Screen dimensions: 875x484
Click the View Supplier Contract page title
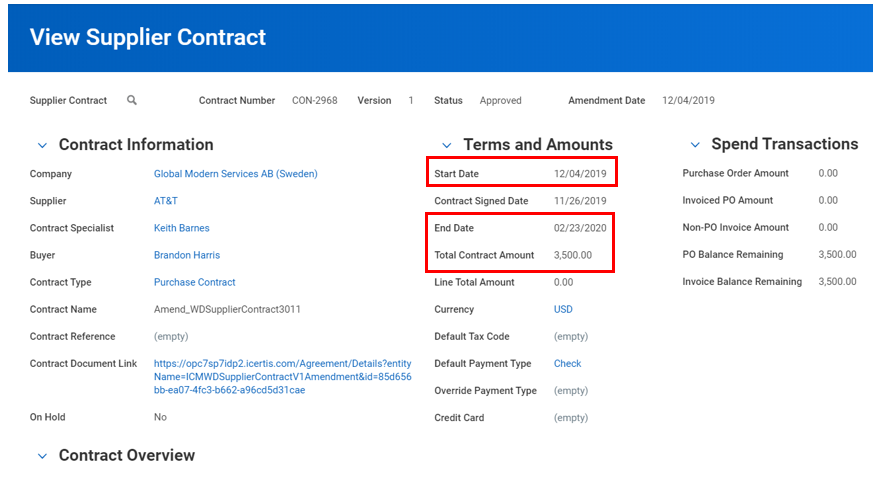(x=148, y=38)
